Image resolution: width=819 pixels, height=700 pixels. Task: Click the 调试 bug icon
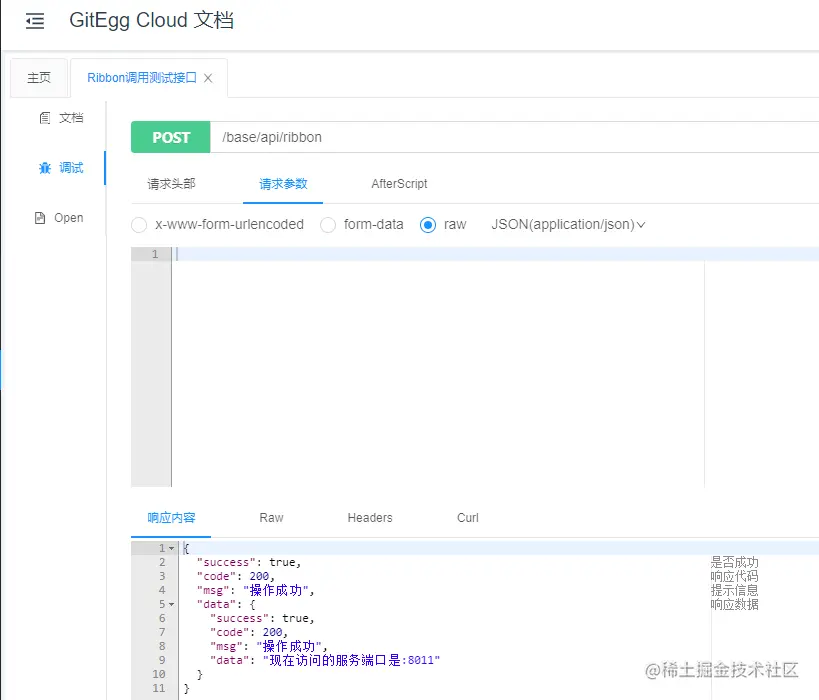pos(45,168)
